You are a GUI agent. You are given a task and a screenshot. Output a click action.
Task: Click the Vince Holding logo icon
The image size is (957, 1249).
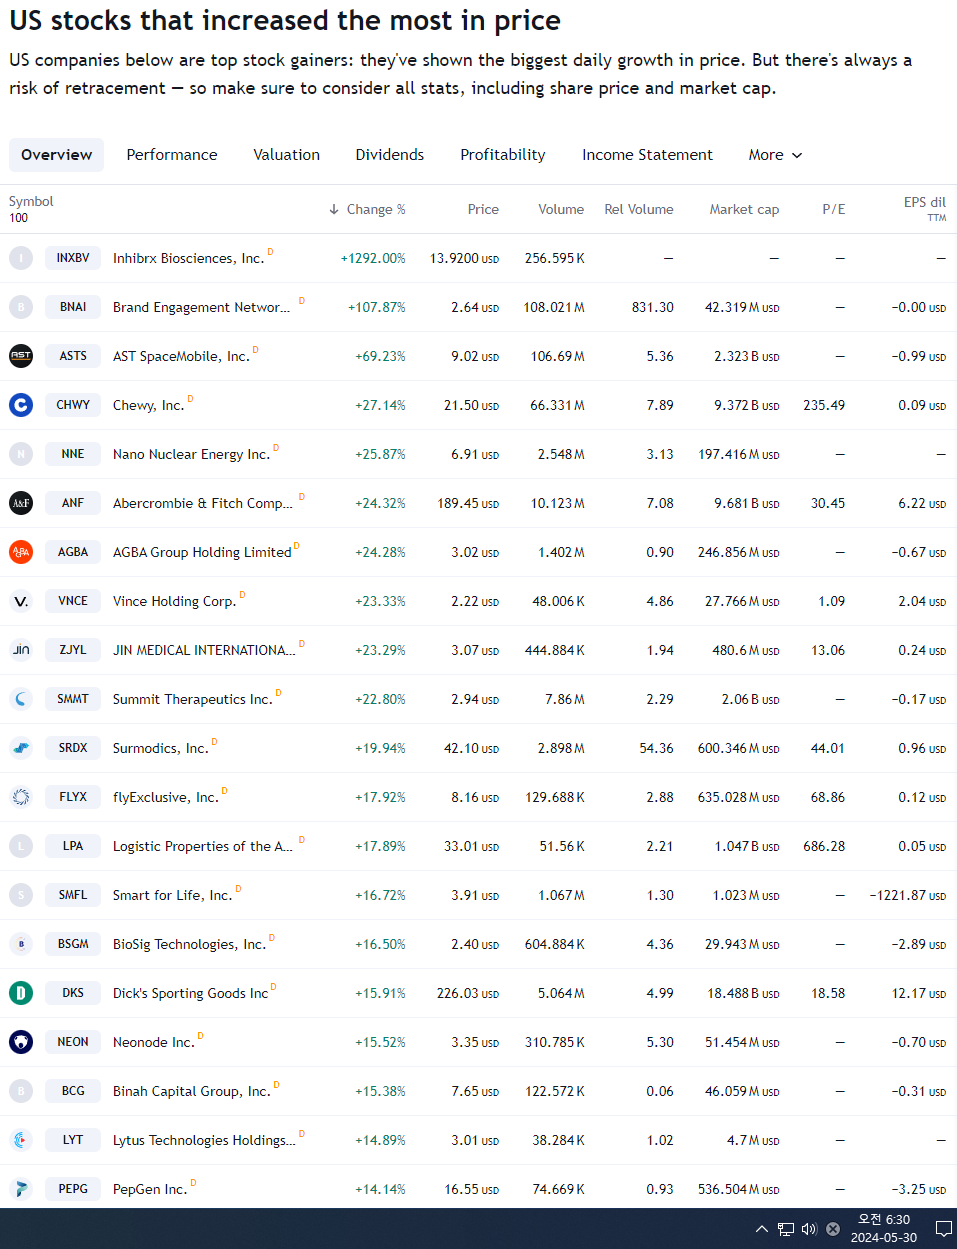(21, 601)
